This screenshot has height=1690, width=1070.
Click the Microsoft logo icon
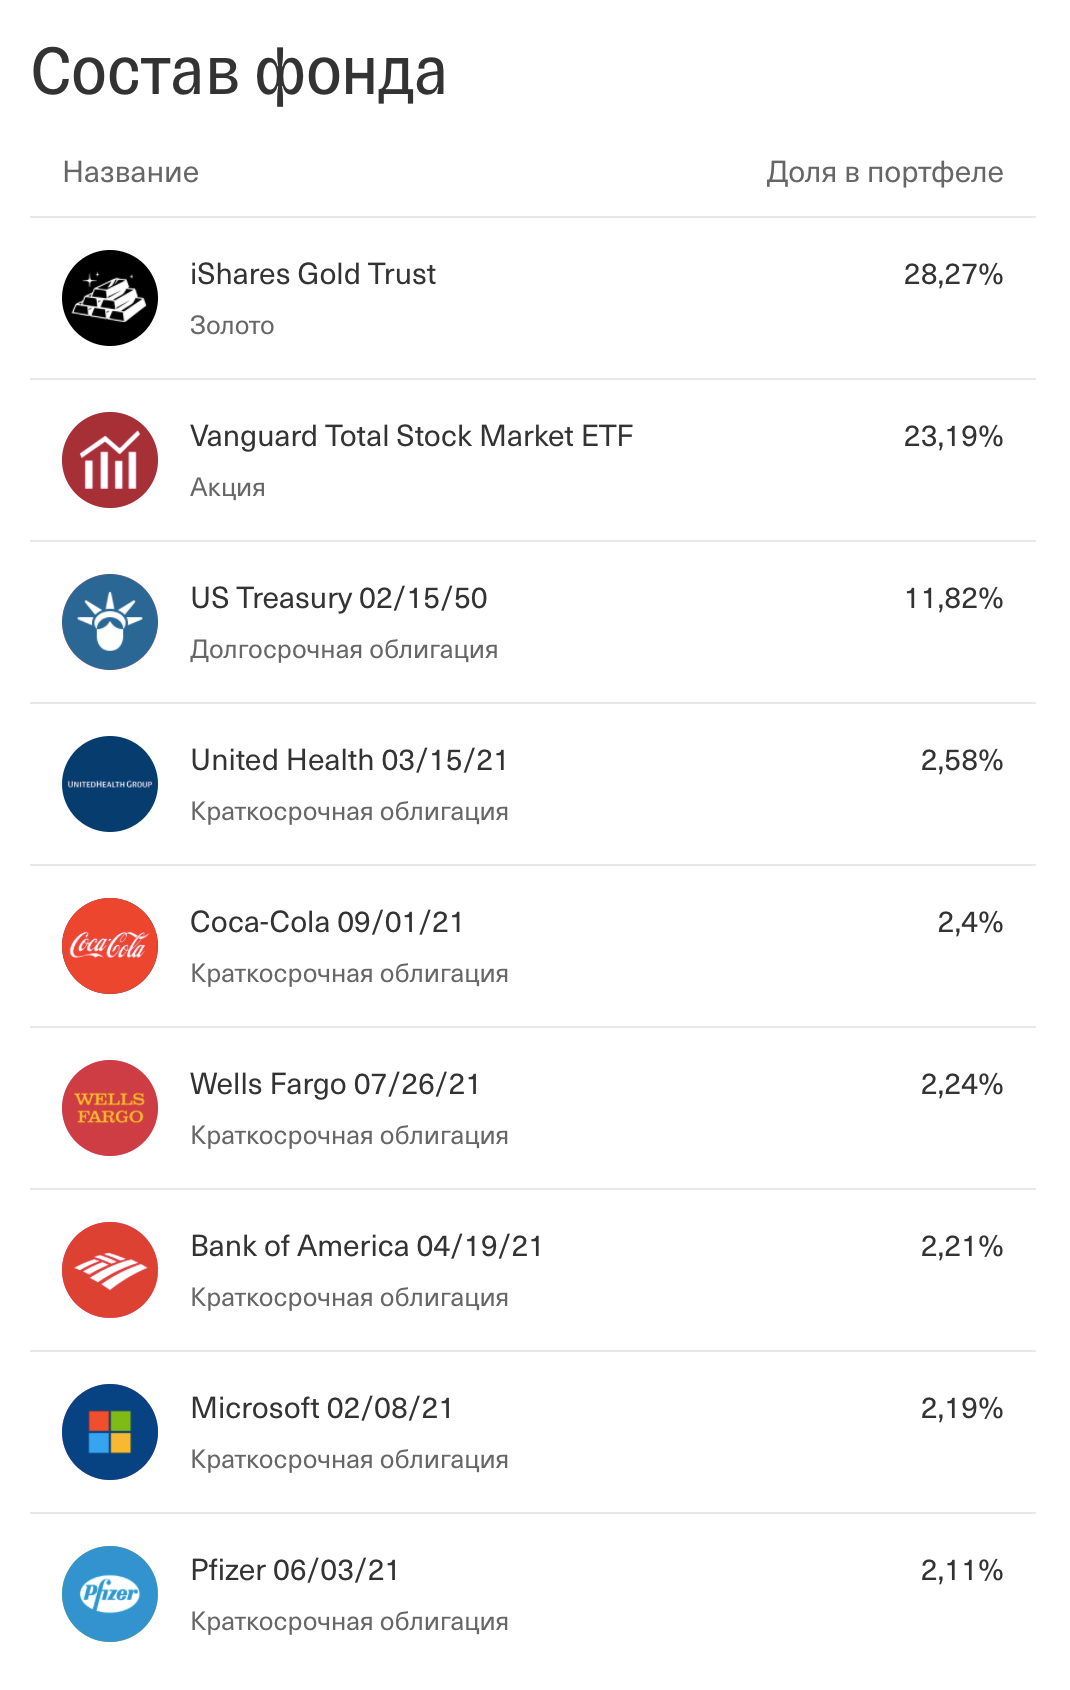pos(110,1432)
